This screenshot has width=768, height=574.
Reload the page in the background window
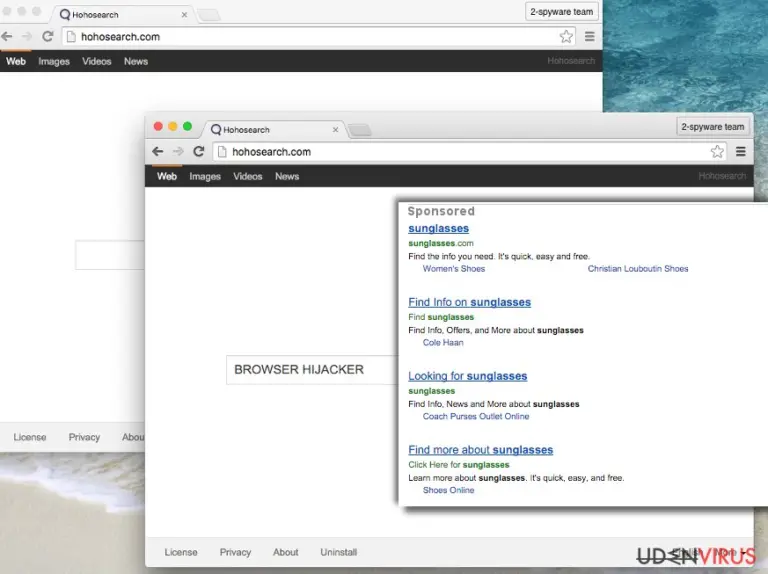pos(48,36)
